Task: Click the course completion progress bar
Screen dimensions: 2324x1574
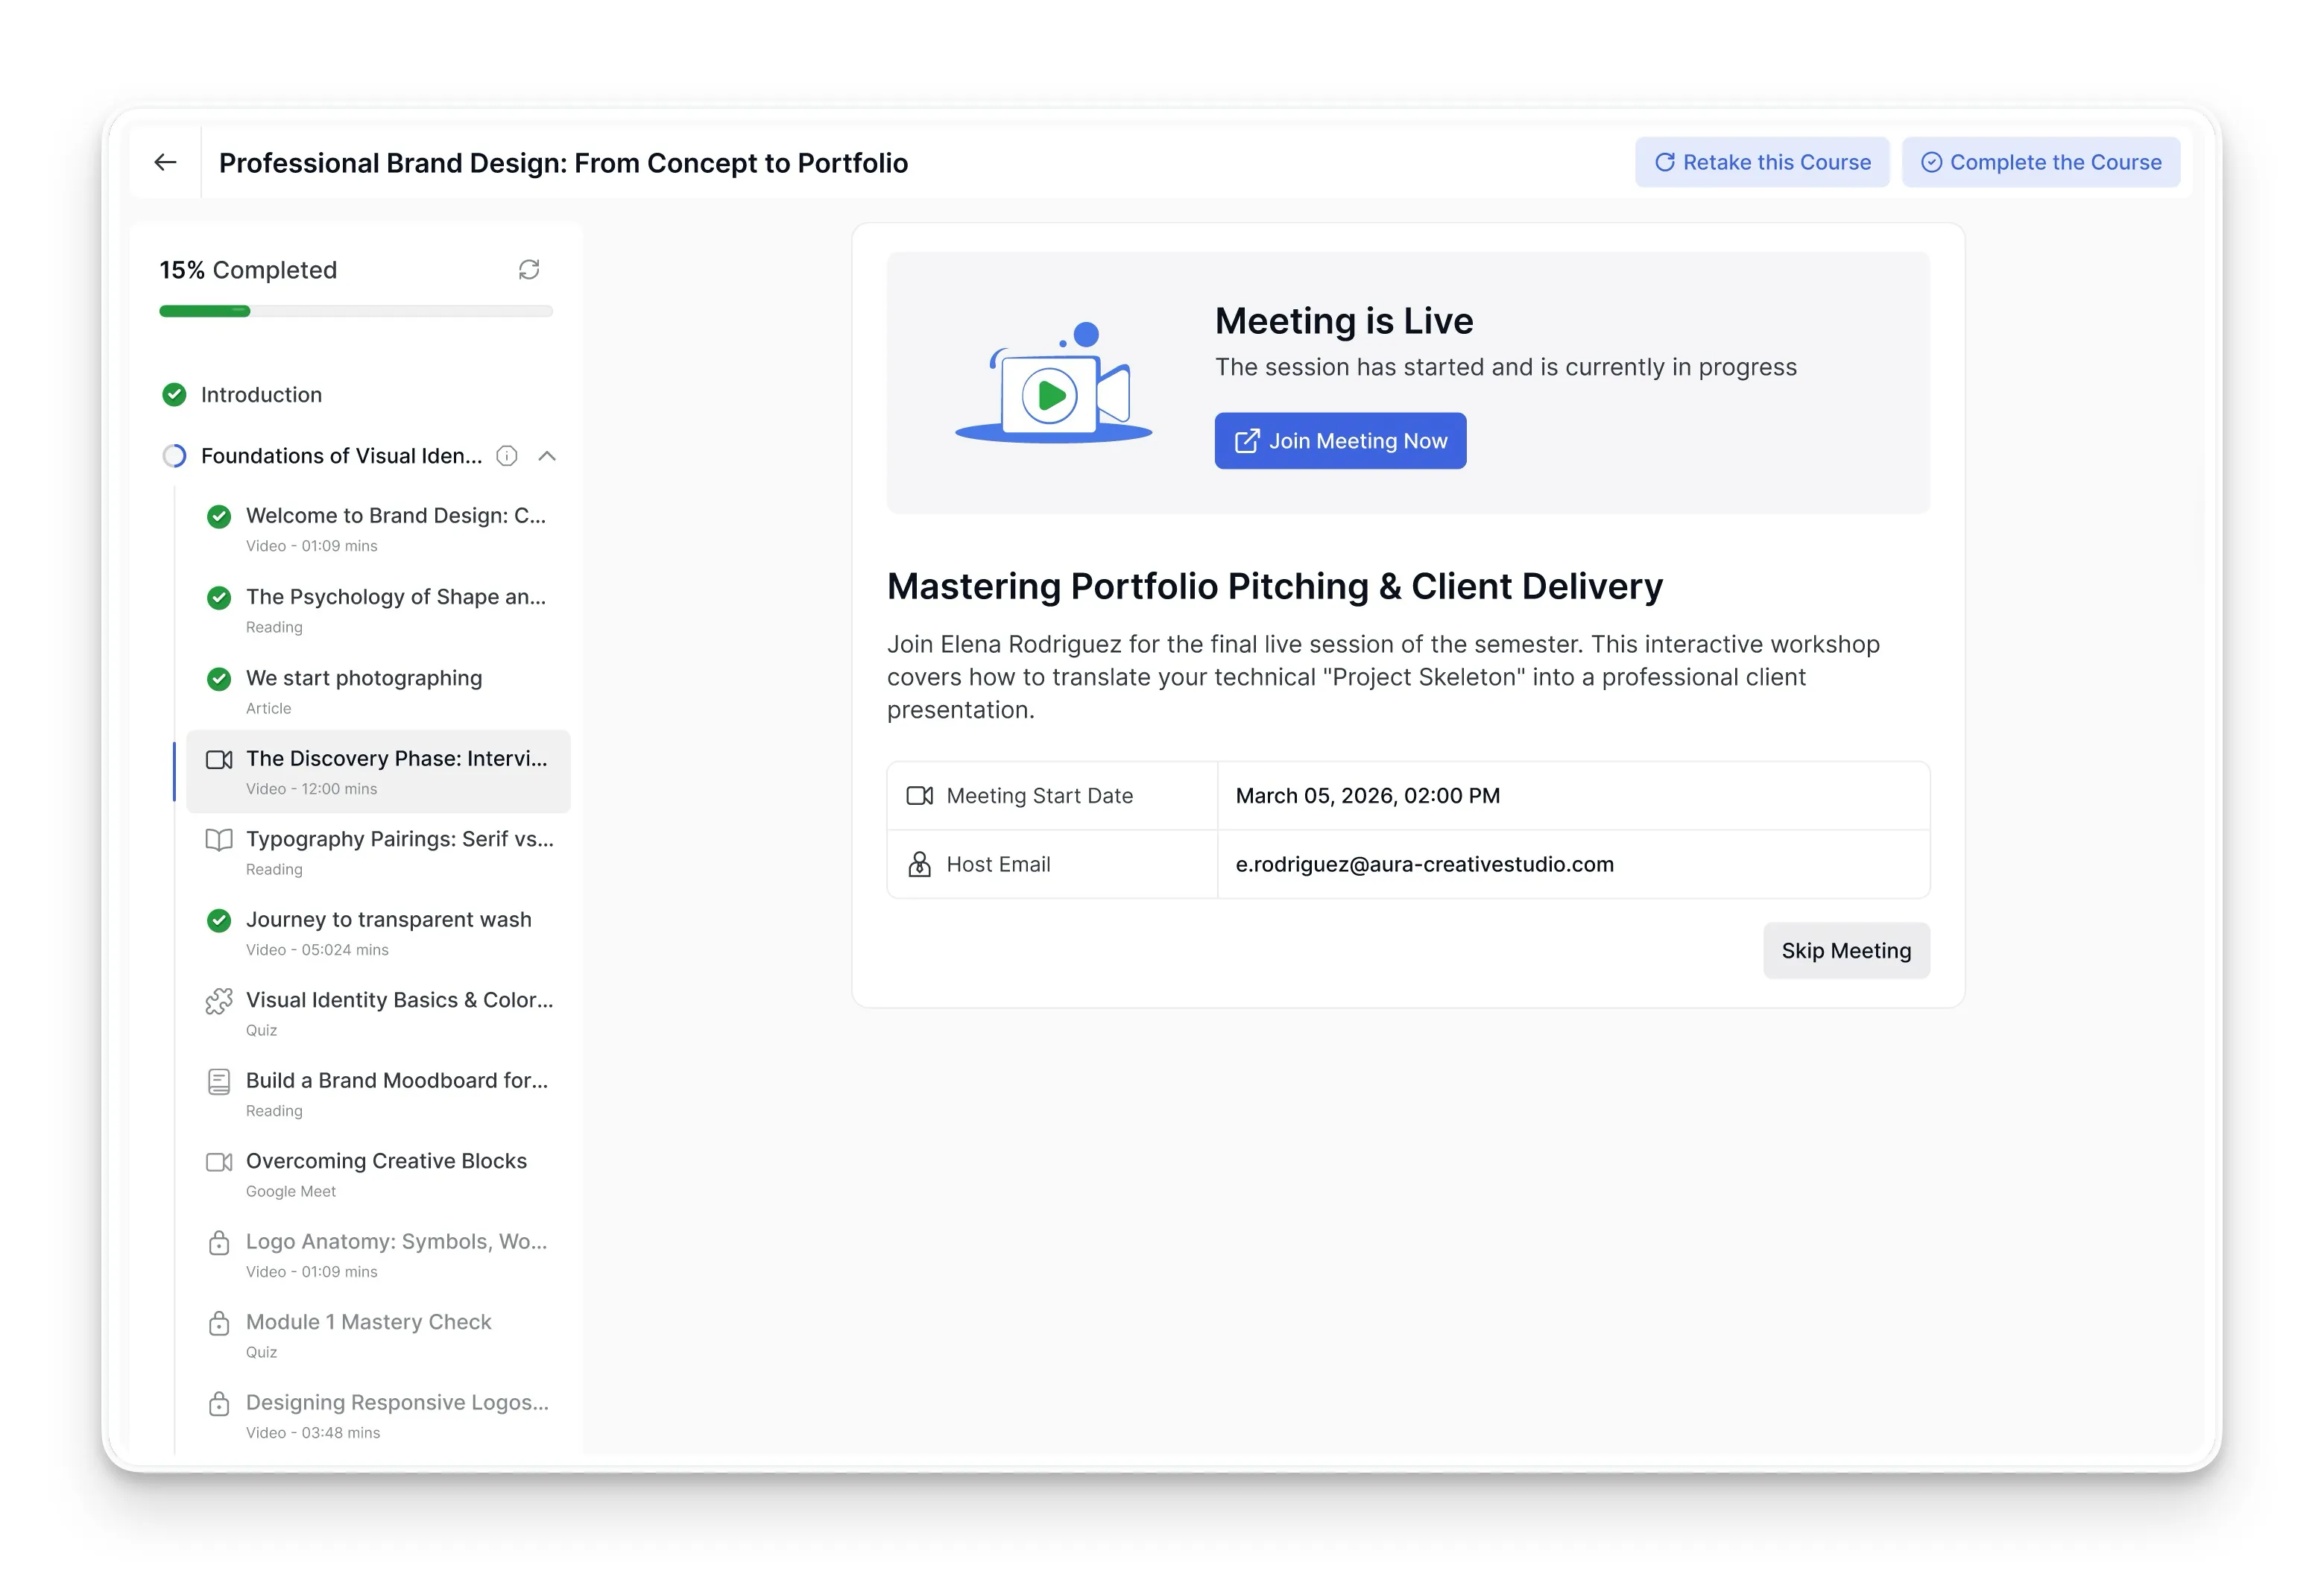Action: click(356, 311)
